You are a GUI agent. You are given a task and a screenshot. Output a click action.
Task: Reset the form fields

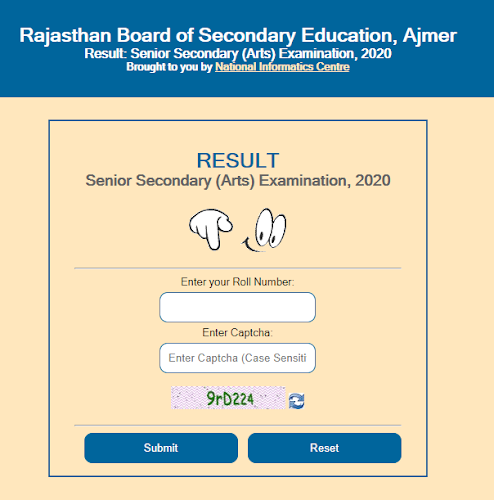(325, 448)
